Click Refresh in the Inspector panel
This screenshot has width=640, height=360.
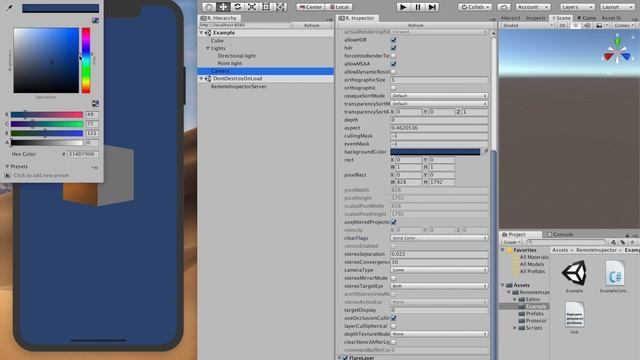point(416,25)
